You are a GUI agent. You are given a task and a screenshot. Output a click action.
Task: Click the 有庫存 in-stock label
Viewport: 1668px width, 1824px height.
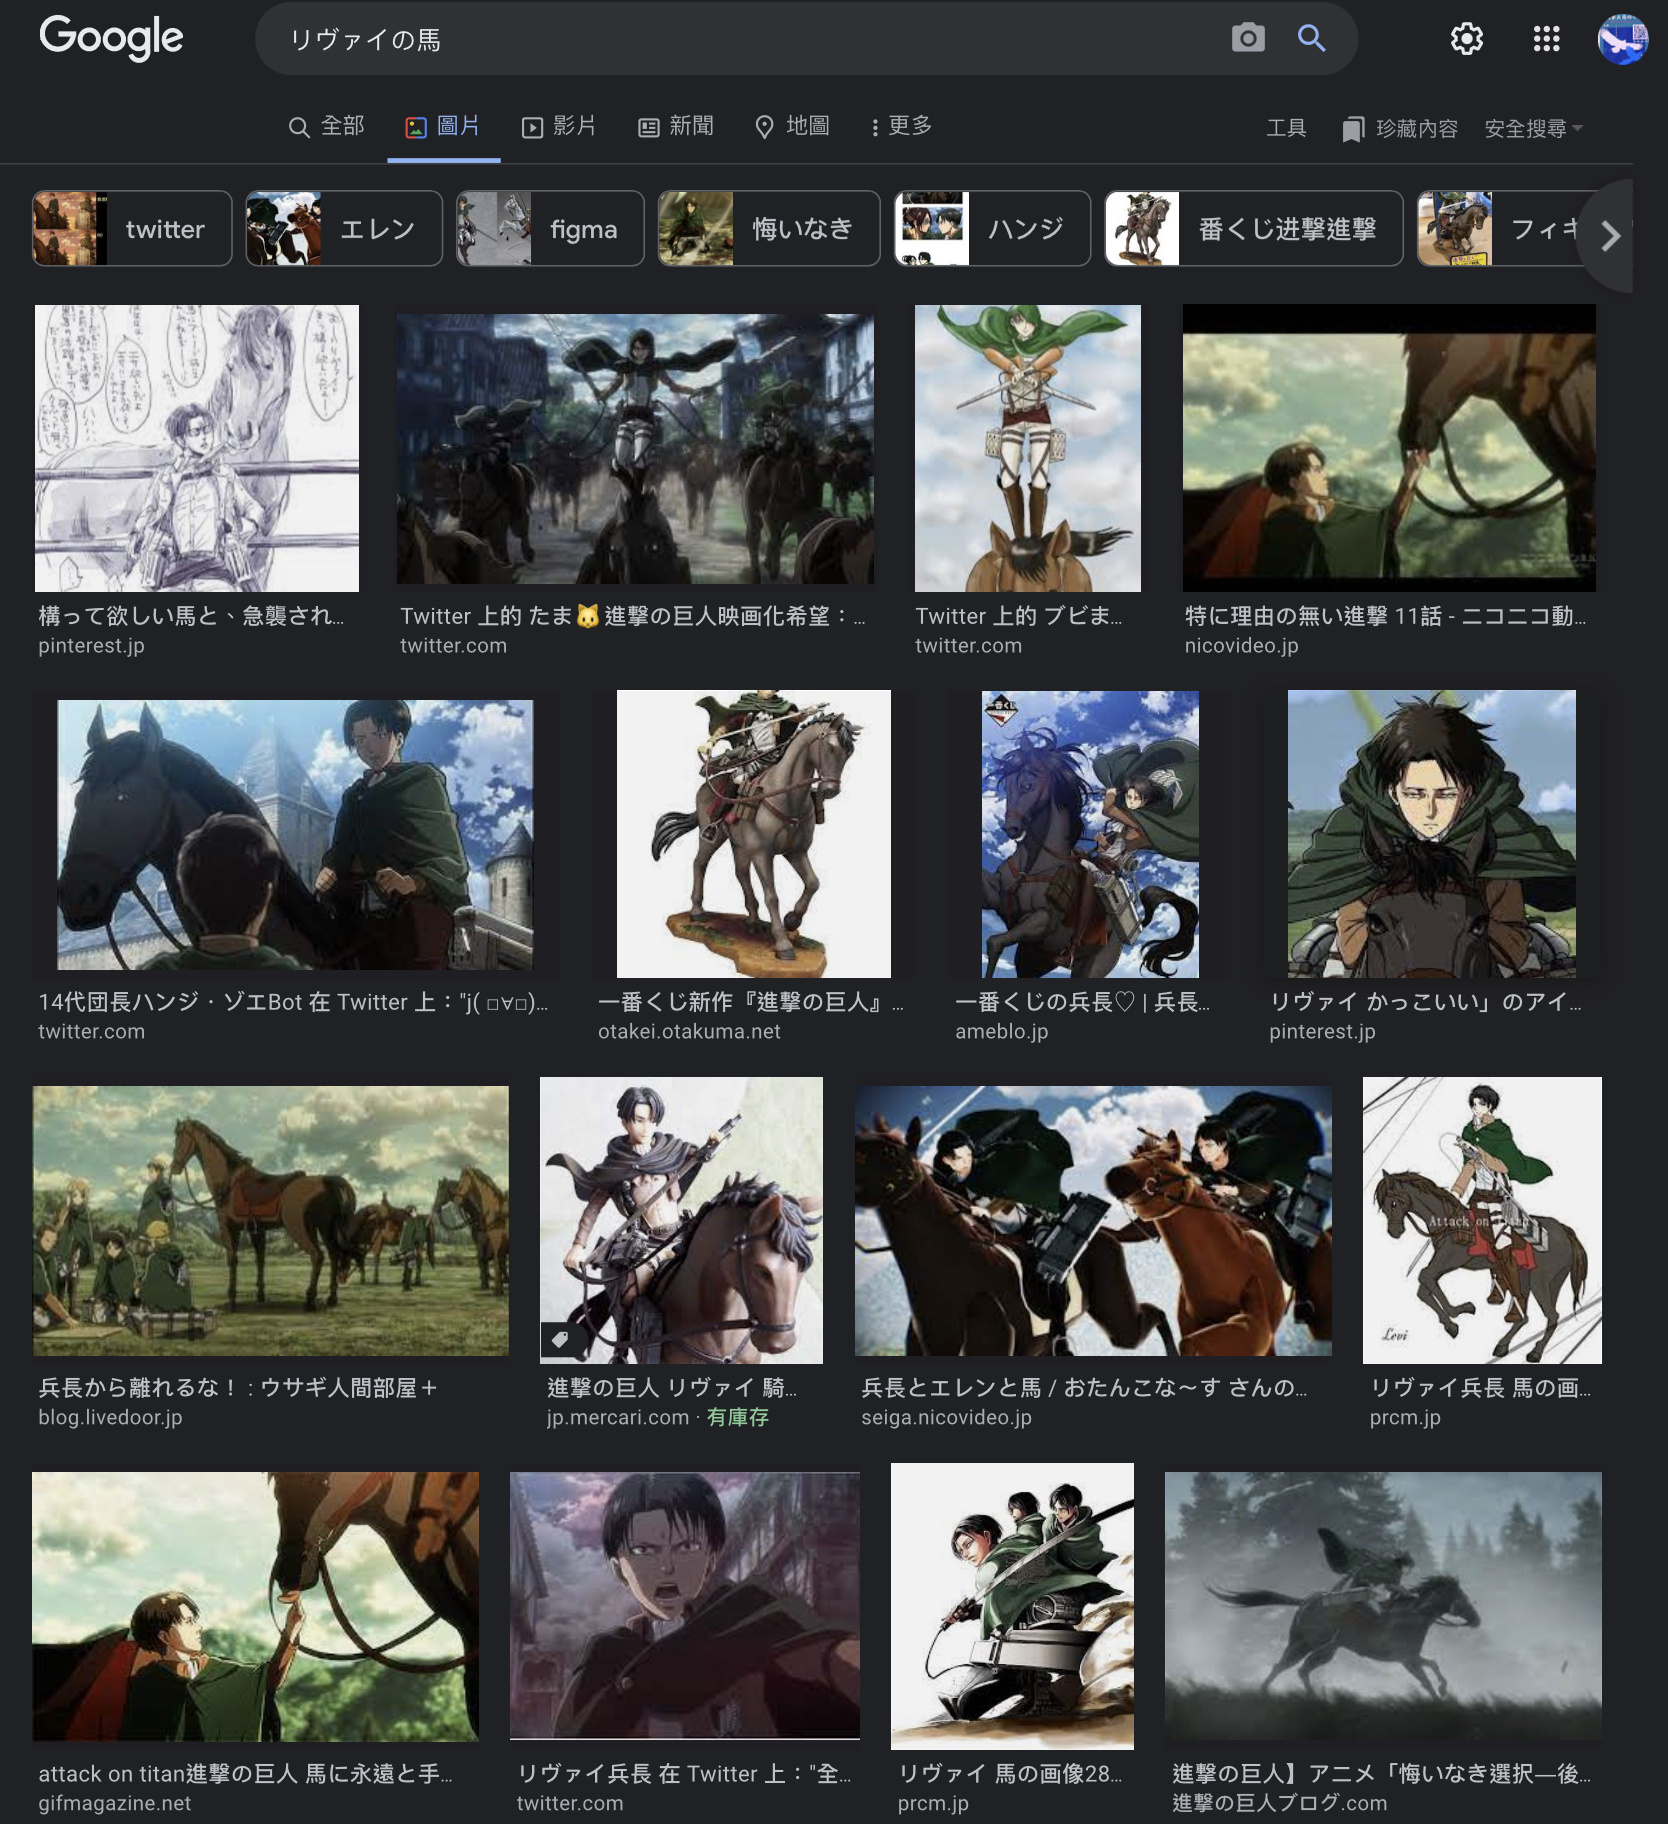[x=738, y=1418]
